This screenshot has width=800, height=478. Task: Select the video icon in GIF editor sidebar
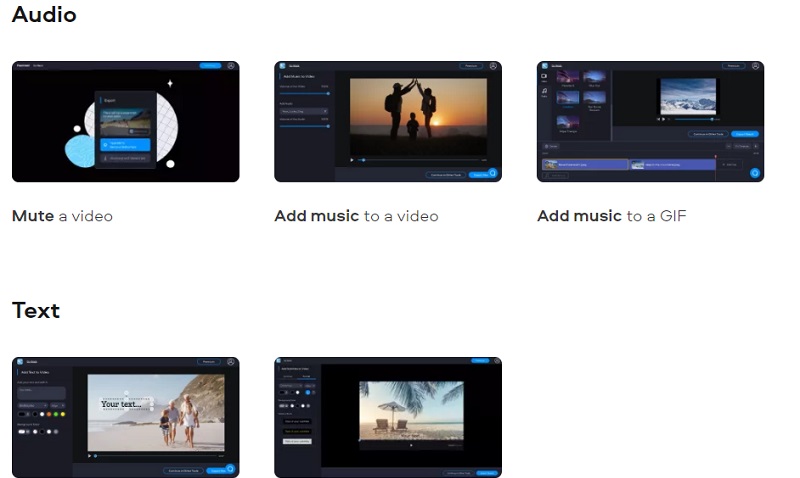point(544,76)
